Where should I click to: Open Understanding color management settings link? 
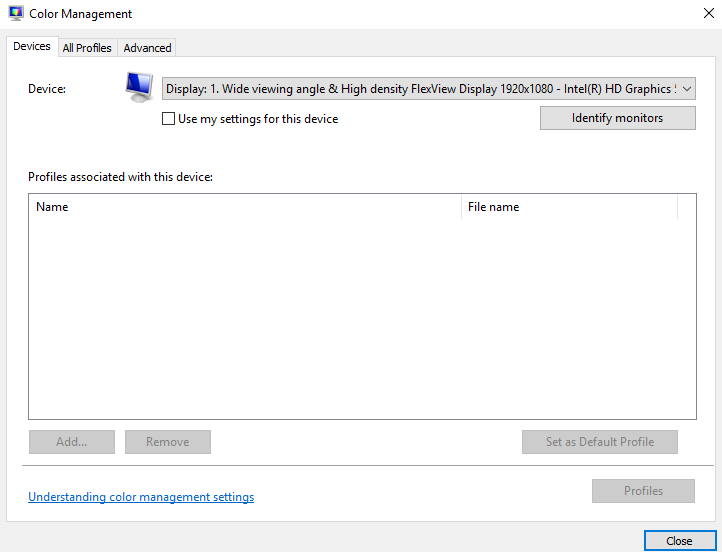[x=141, y=497]
